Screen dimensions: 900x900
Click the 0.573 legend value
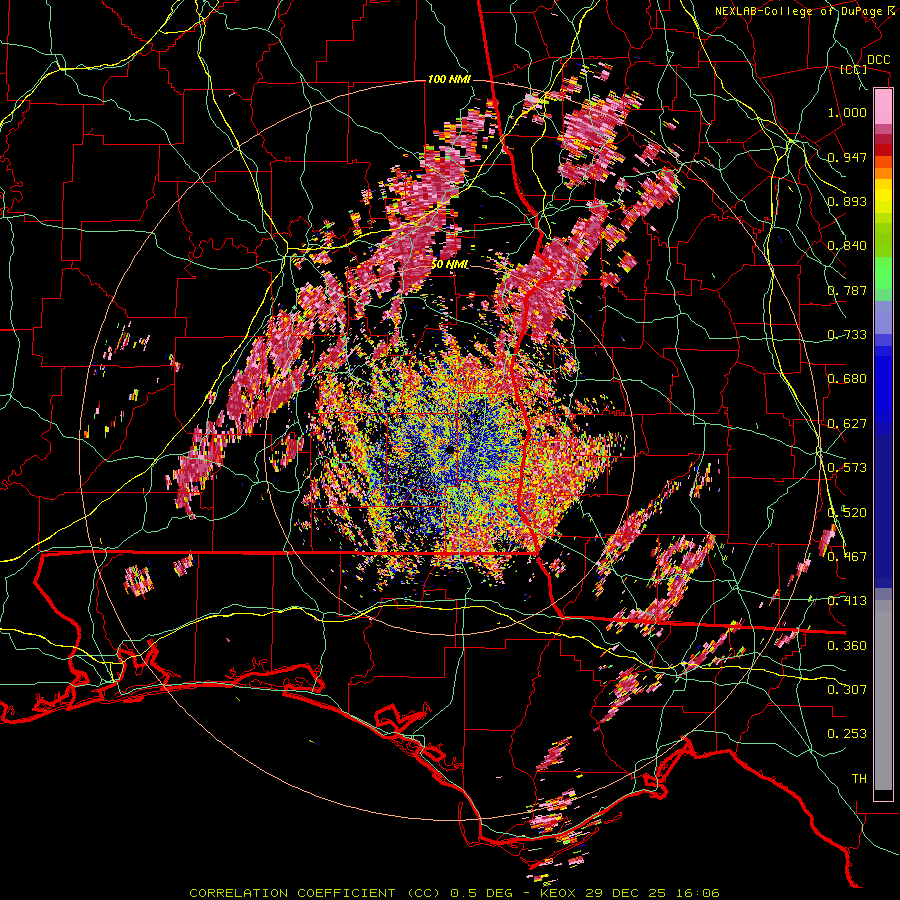847,468
